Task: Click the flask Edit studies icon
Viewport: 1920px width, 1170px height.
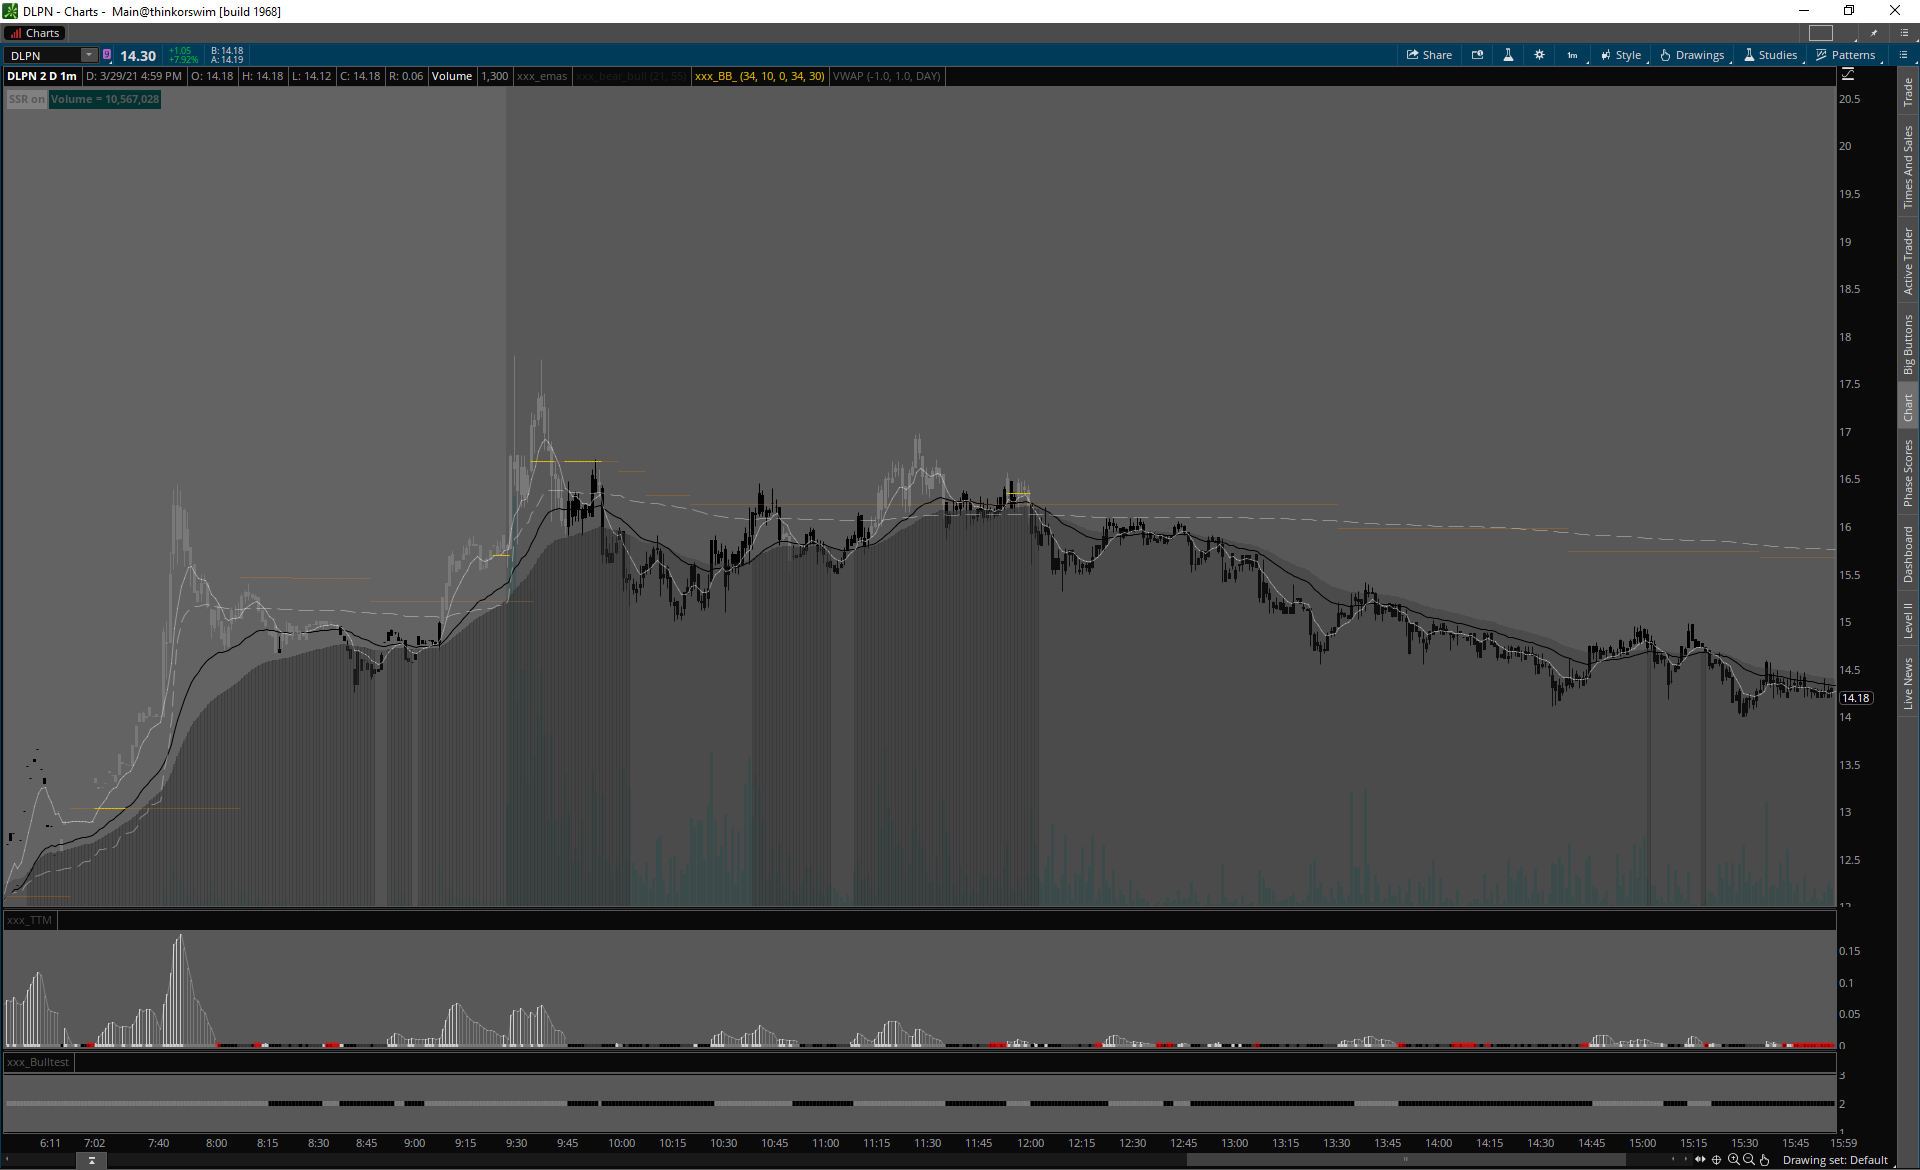Action: [1508, 55]
